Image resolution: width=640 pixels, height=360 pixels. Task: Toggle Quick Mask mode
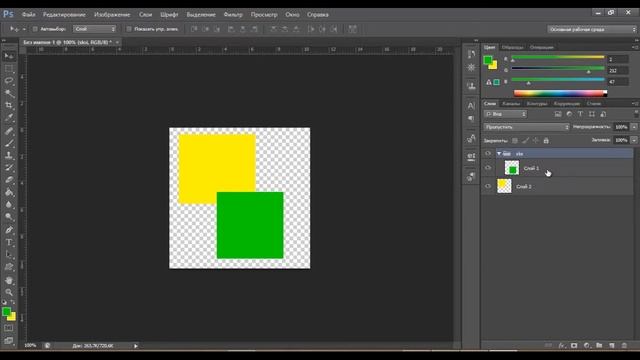click(x=9, y=328)
